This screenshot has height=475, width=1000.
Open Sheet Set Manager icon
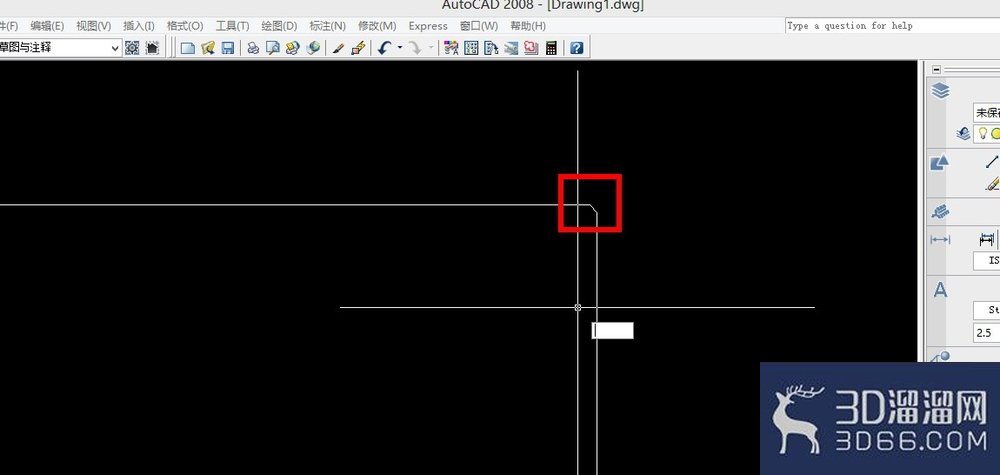pos(511,48)
